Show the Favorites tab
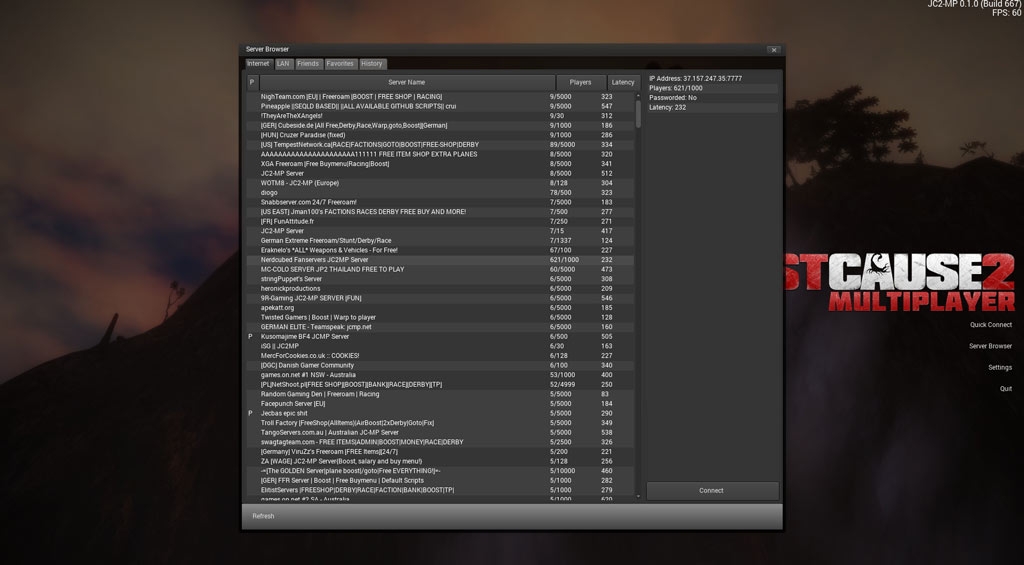Screen dimensions: 1024x565 point(340,64)
